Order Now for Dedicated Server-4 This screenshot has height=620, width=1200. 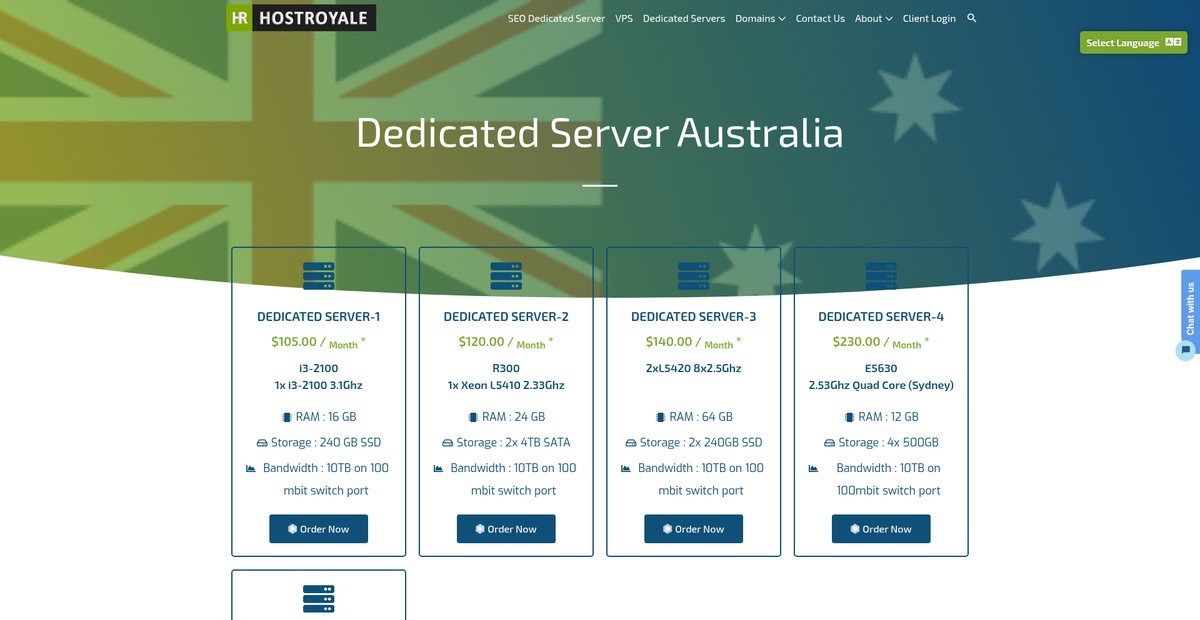pyautogui.click(x=881, y=529)
